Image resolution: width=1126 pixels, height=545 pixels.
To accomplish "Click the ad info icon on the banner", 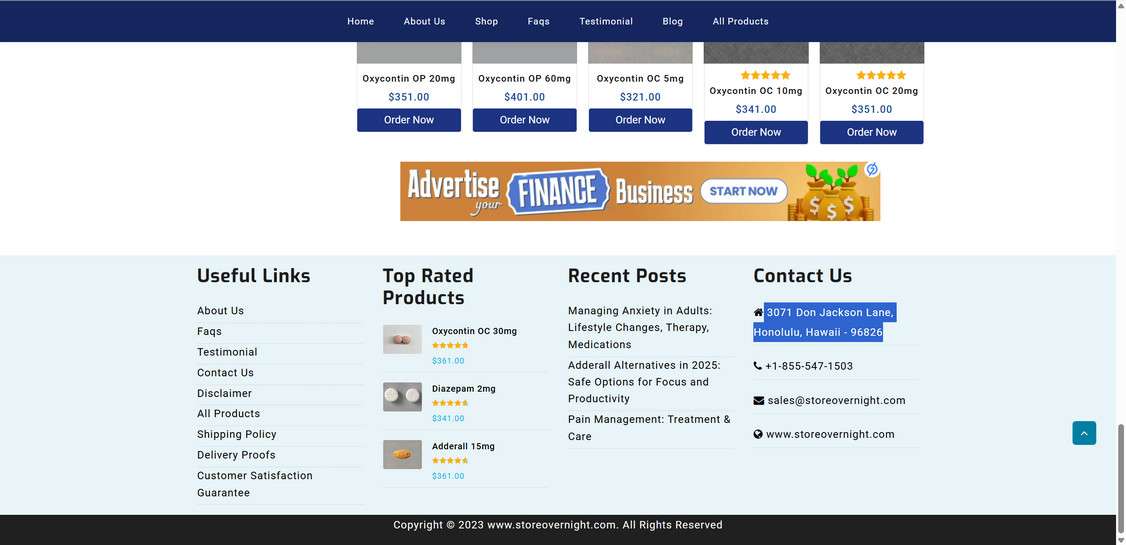I will tap(872, 169).
